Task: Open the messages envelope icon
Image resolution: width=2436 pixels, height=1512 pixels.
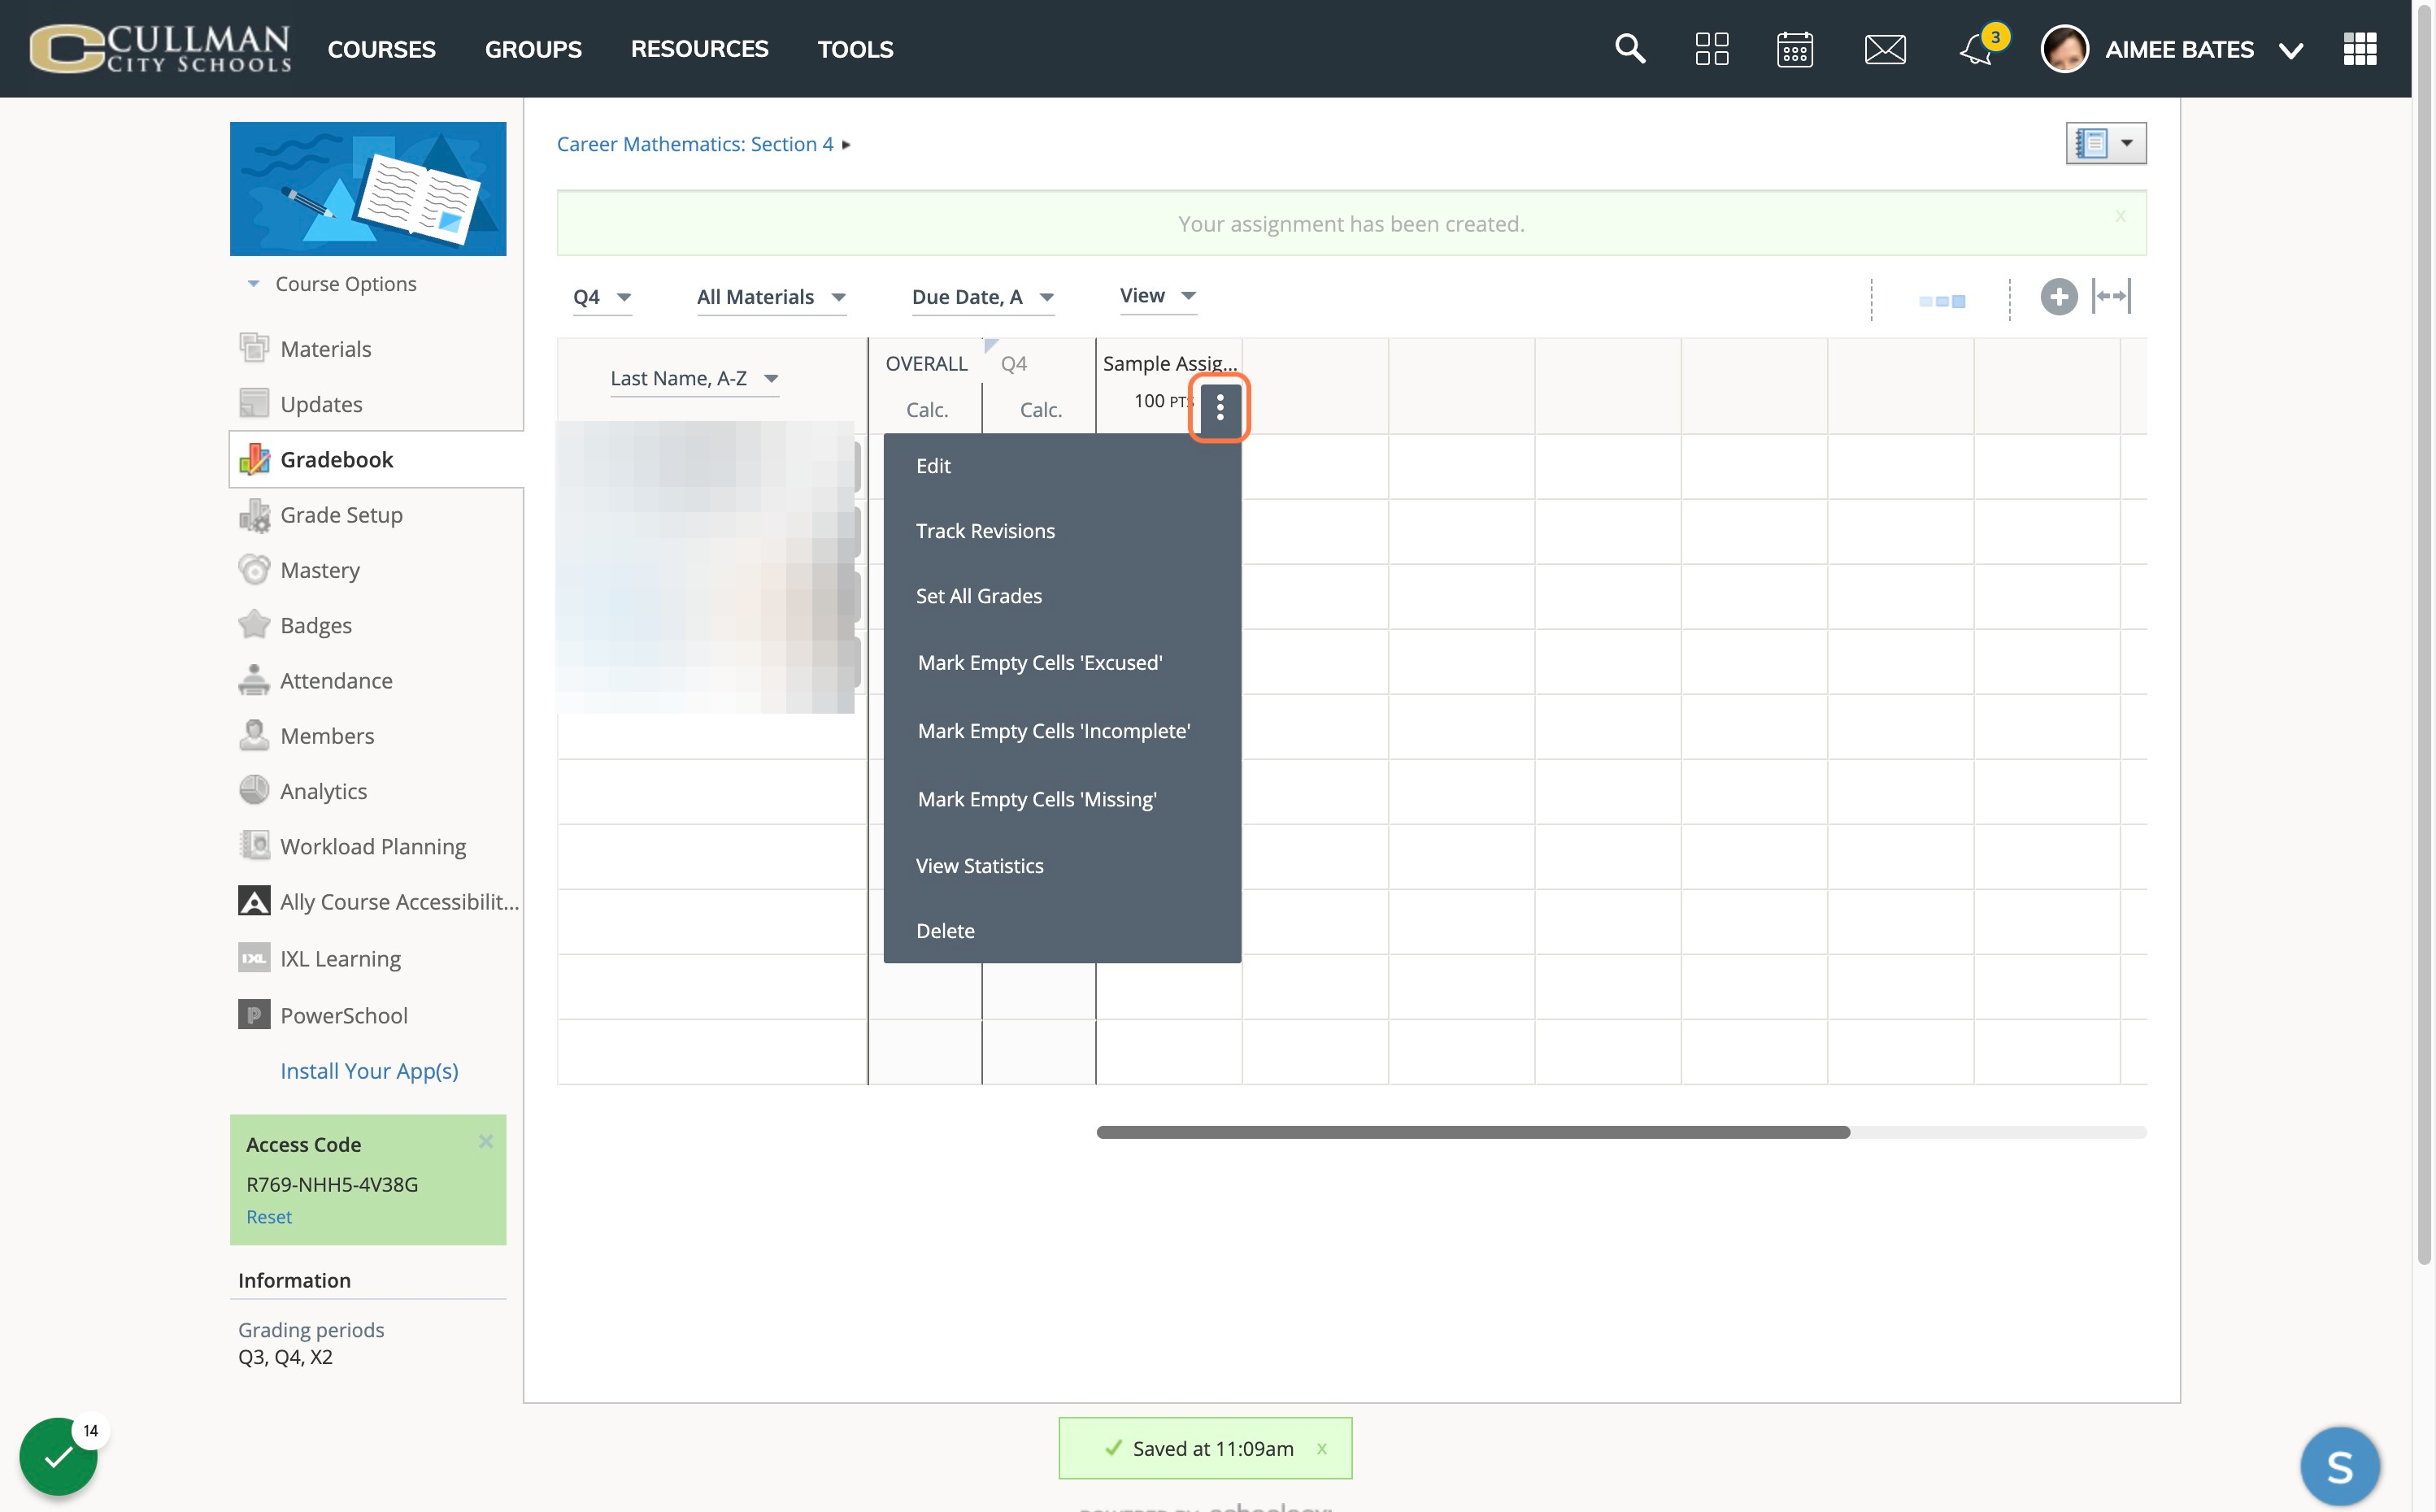Action: [1885, 49]
